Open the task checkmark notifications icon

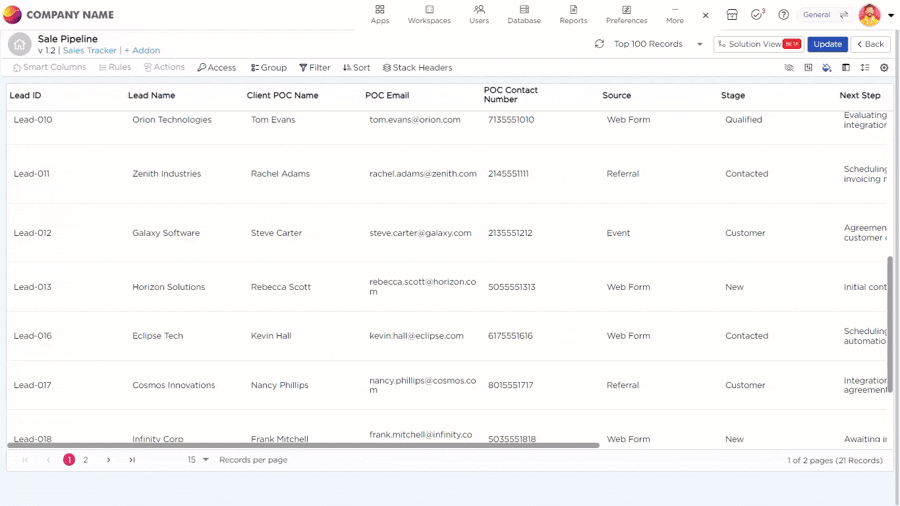757,15
